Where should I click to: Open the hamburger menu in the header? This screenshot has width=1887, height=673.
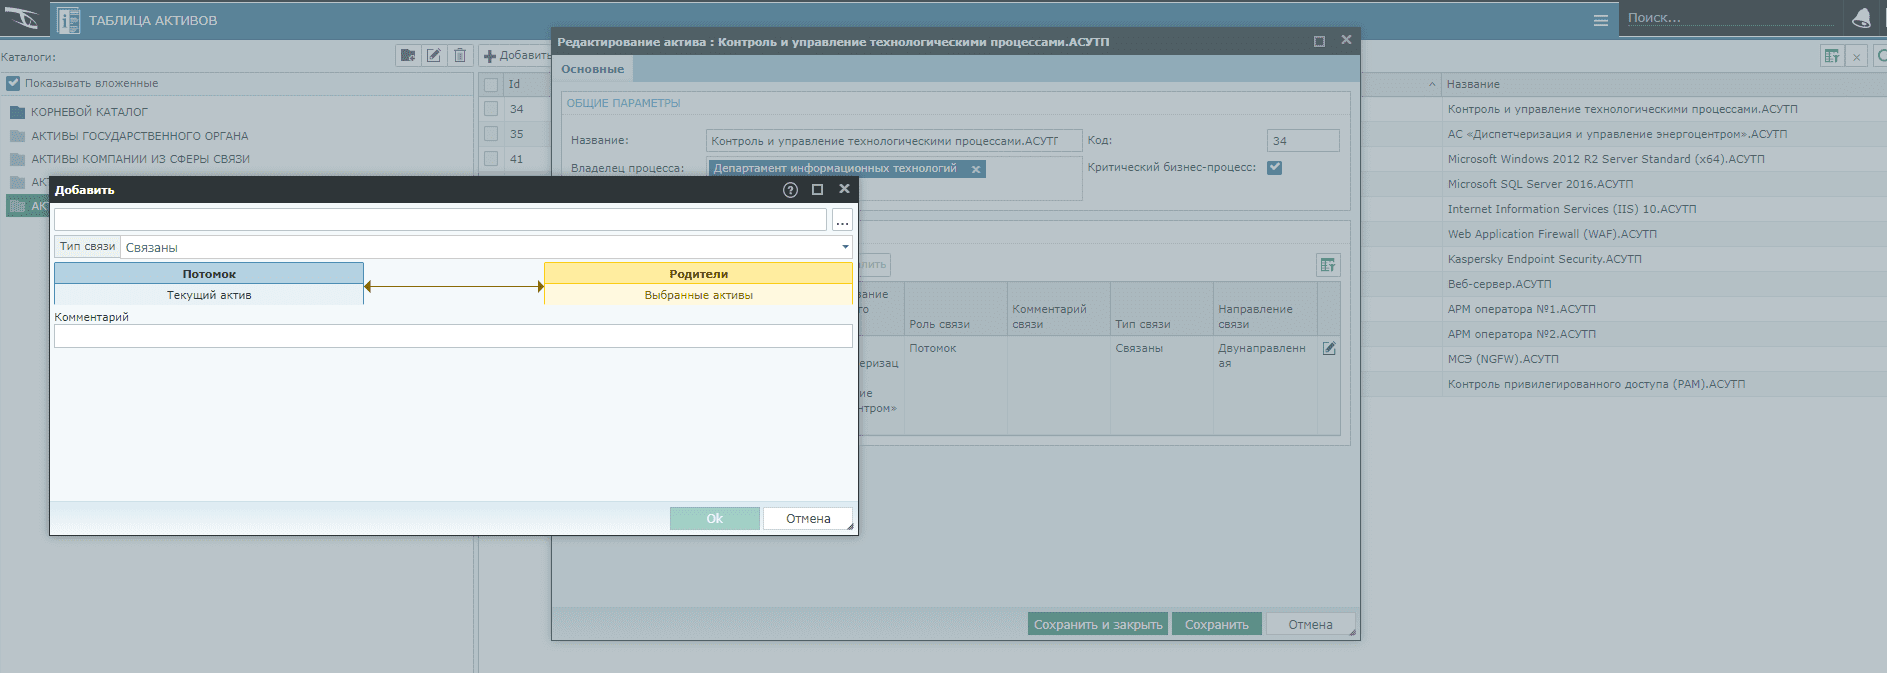pos(1601,20)
